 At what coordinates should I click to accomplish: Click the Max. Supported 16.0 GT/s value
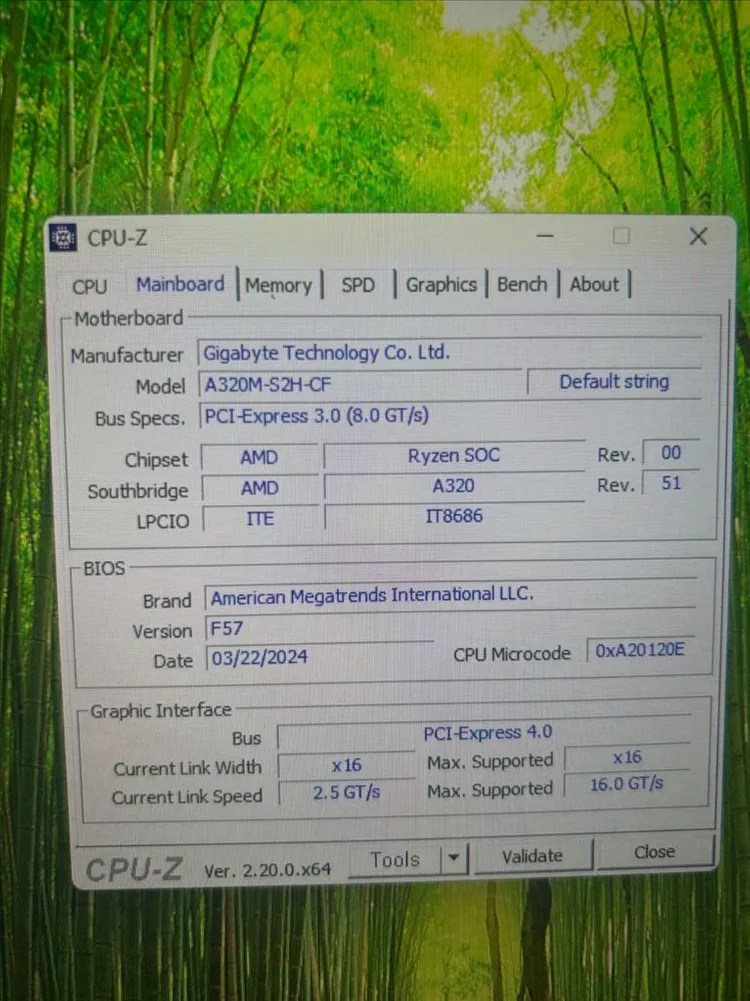(x=627, y=784)
